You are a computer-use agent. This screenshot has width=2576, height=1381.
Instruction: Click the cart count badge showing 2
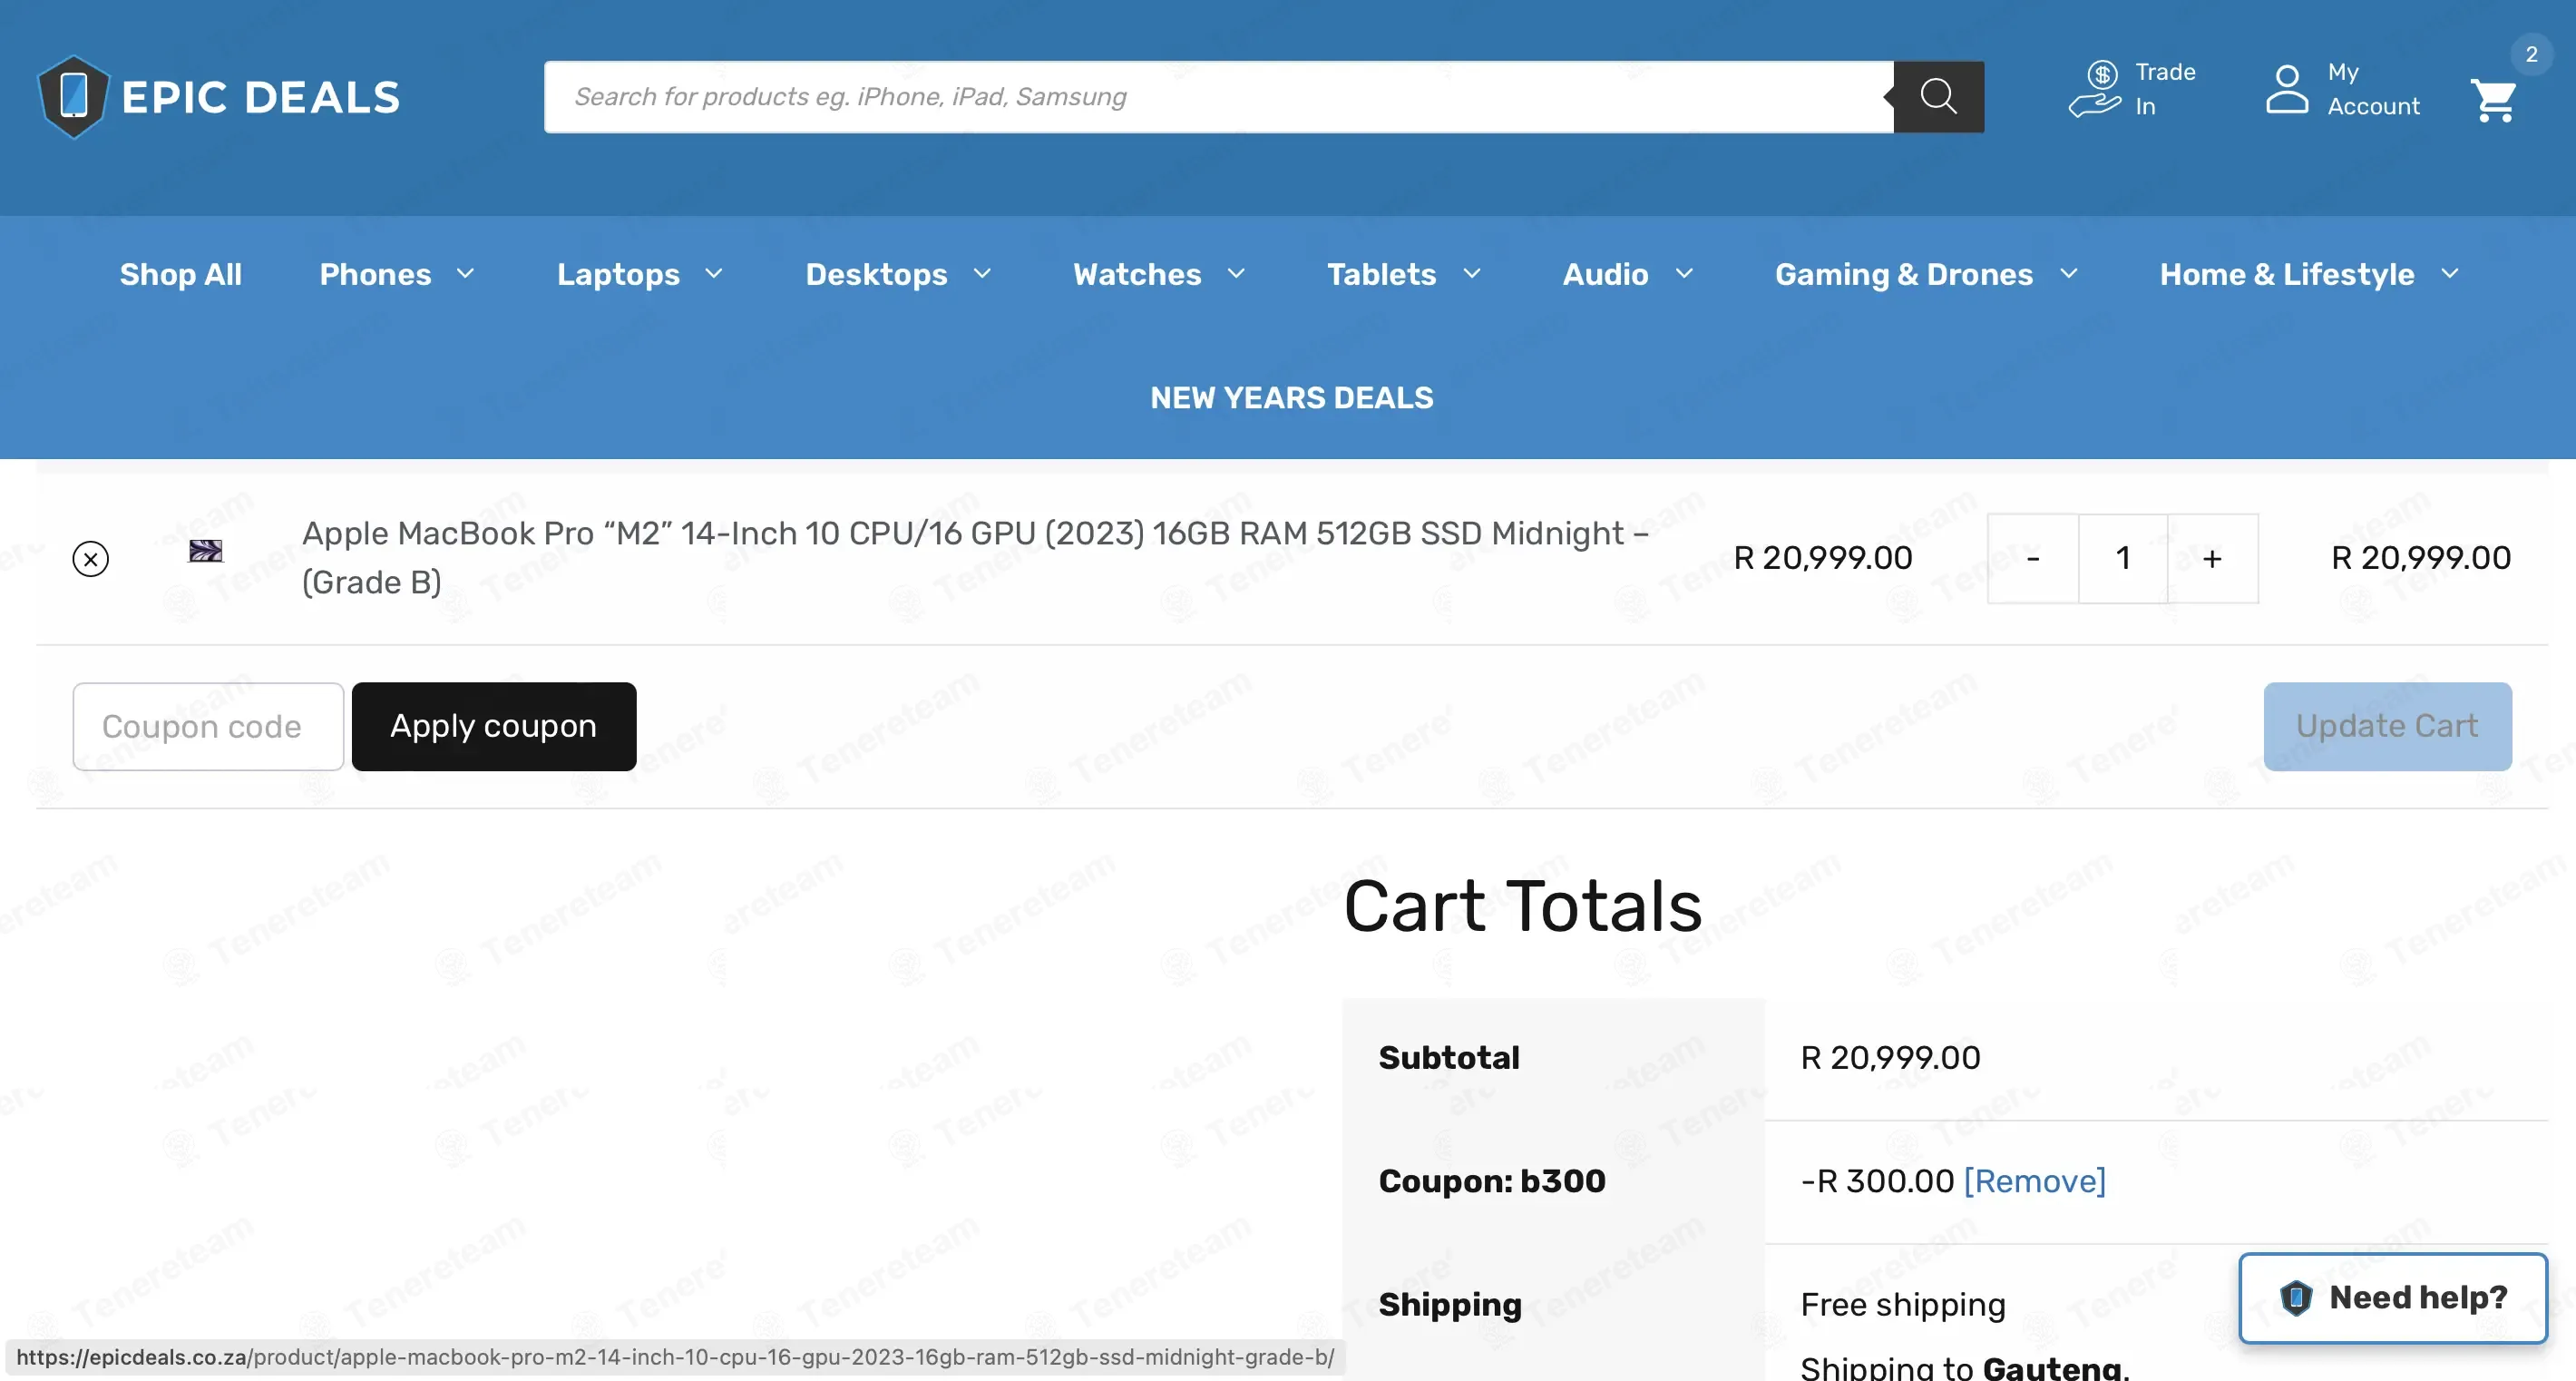2531,54
